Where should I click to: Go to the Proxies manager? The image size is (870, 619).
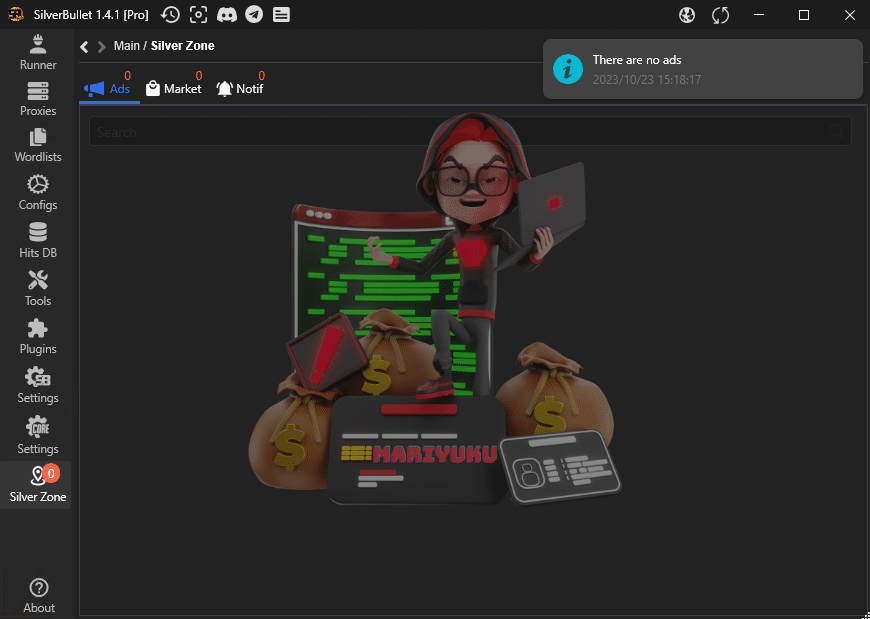[x=38, y=98]
